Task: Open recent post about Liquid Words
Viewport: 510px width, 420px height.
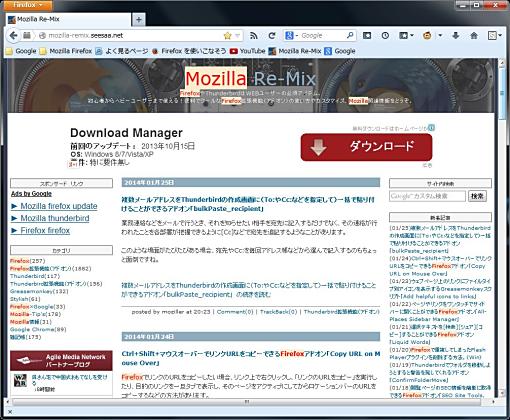Action: tap(436, 334)
